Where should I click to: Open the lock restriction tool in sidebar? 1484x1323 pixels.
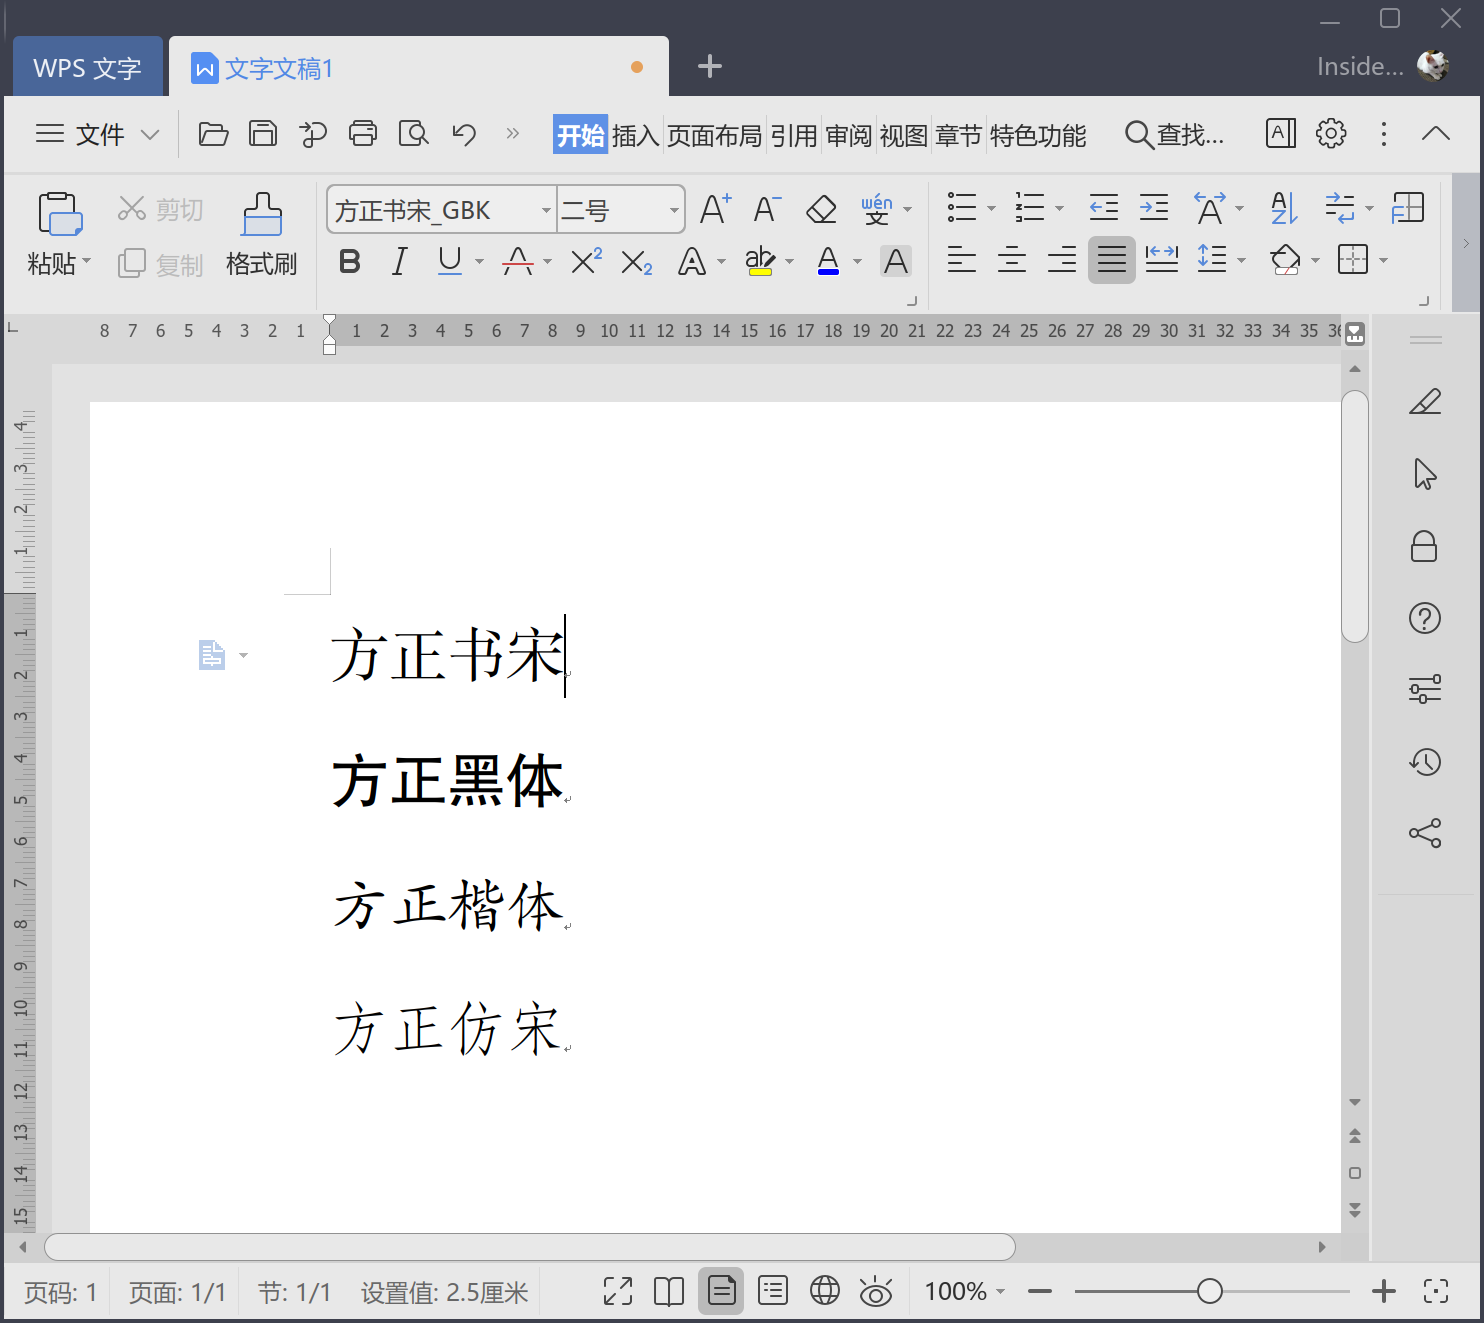(1424, 546)
